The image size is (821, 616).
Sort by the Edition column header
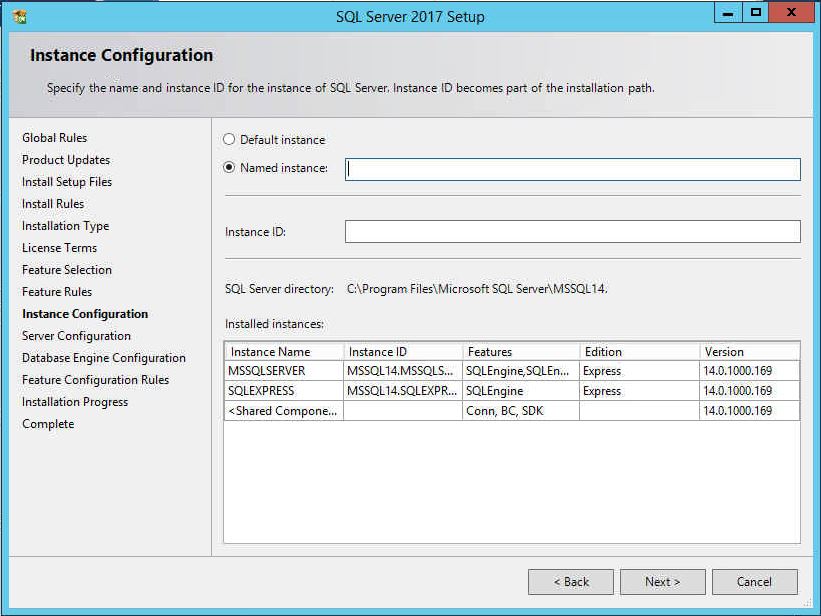[639, 351]
